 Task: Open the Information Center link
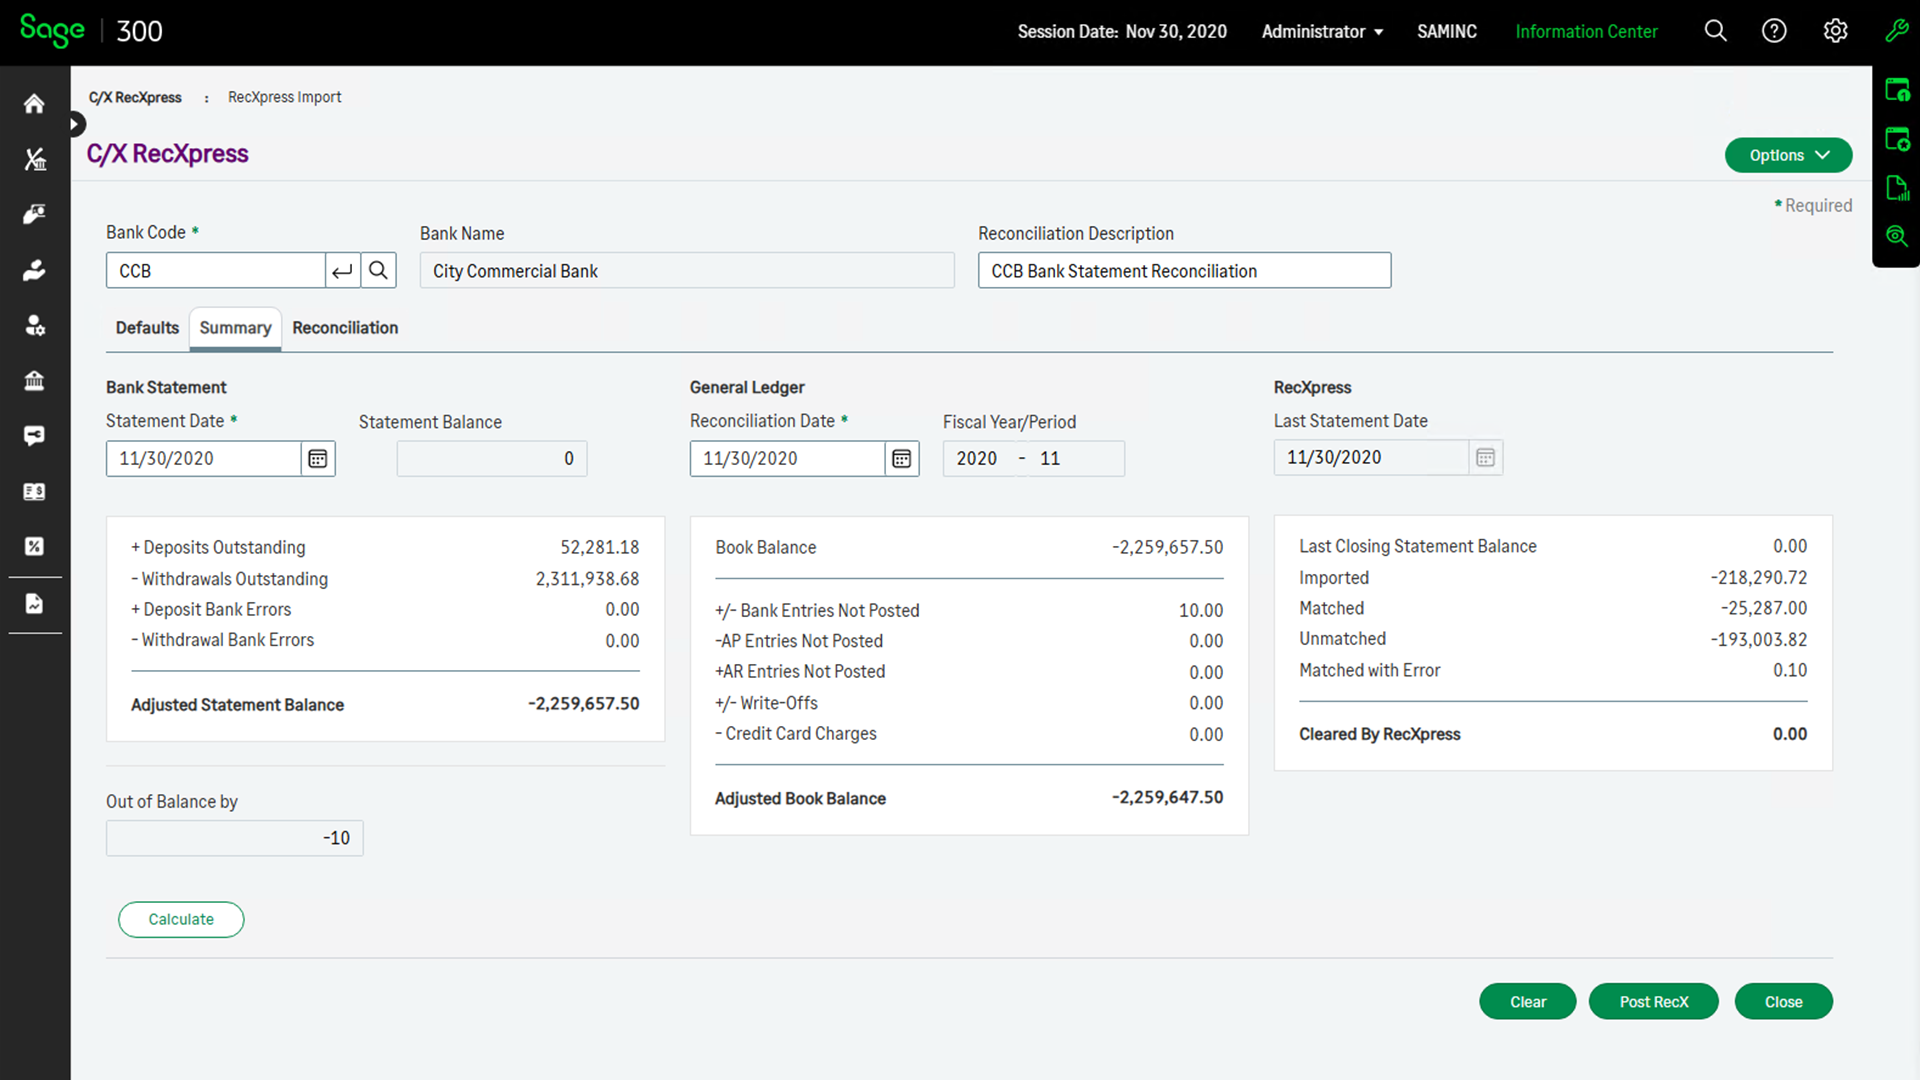click(x=1586, y=31)
